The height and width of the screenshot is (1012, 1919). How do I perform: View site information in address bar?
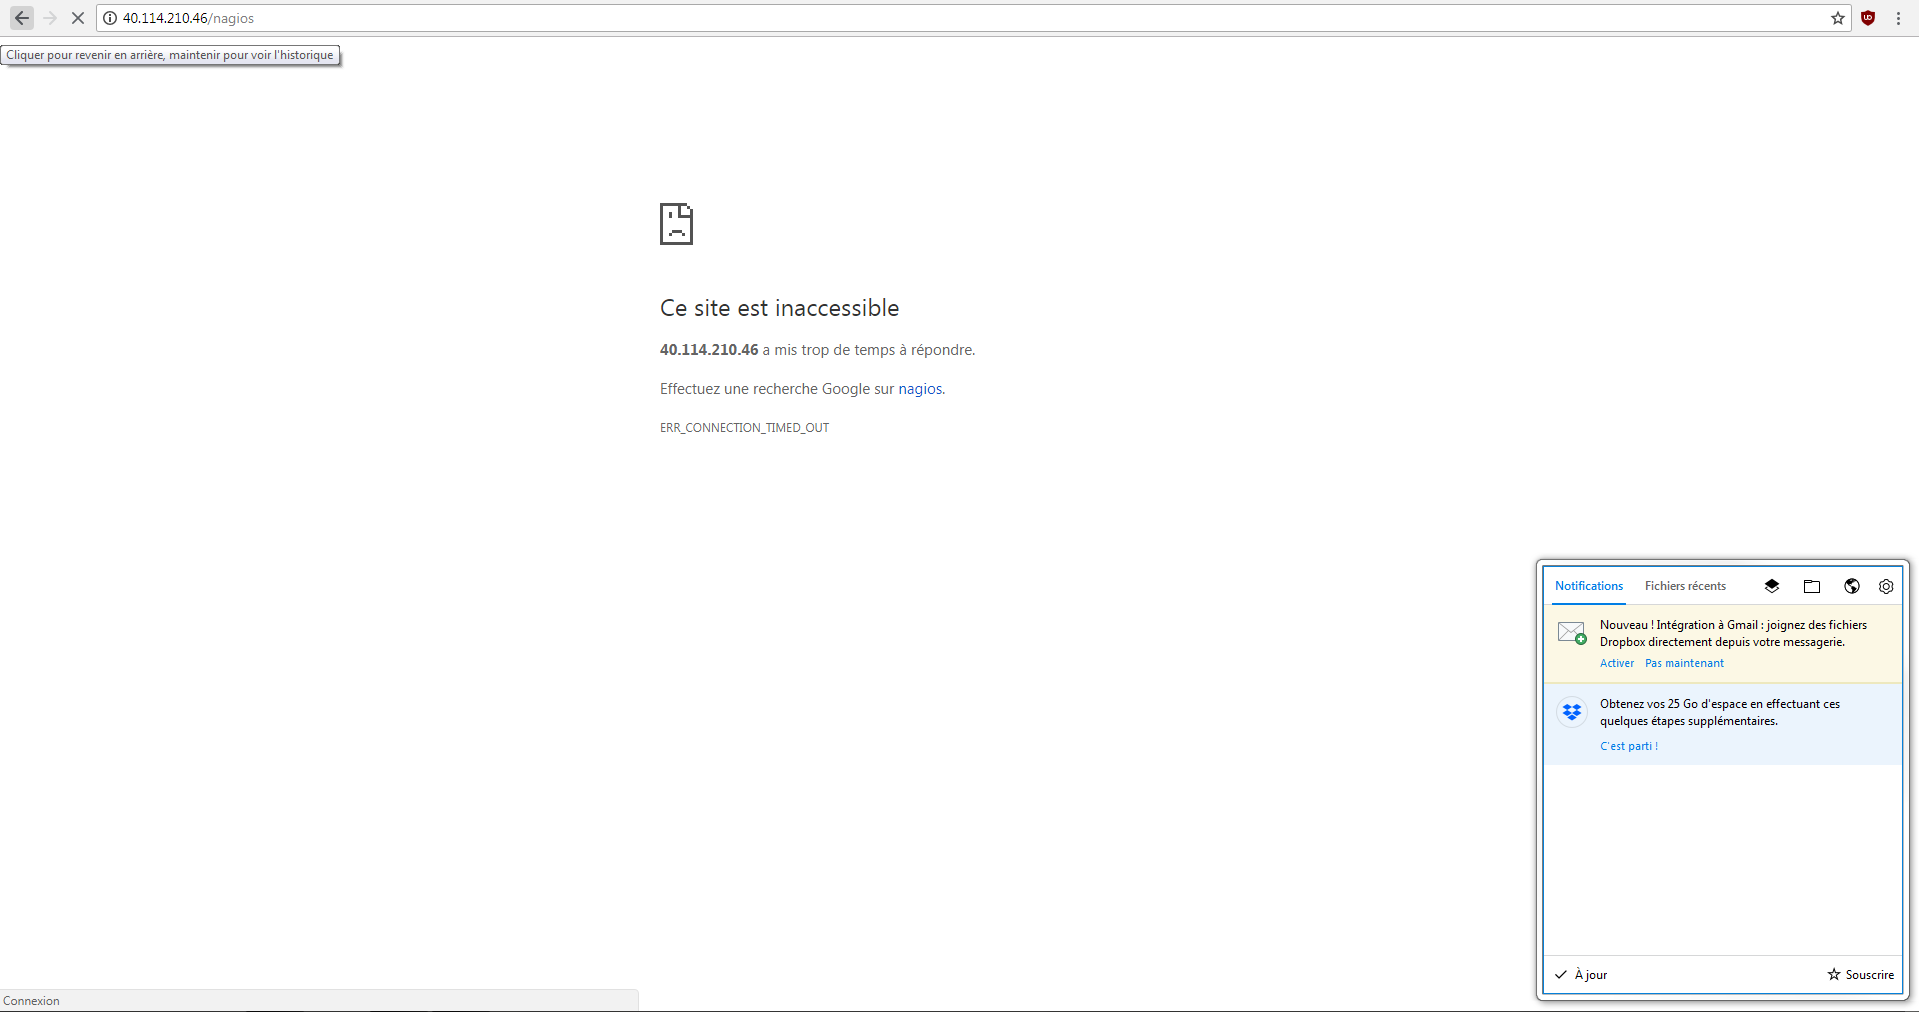110,18
